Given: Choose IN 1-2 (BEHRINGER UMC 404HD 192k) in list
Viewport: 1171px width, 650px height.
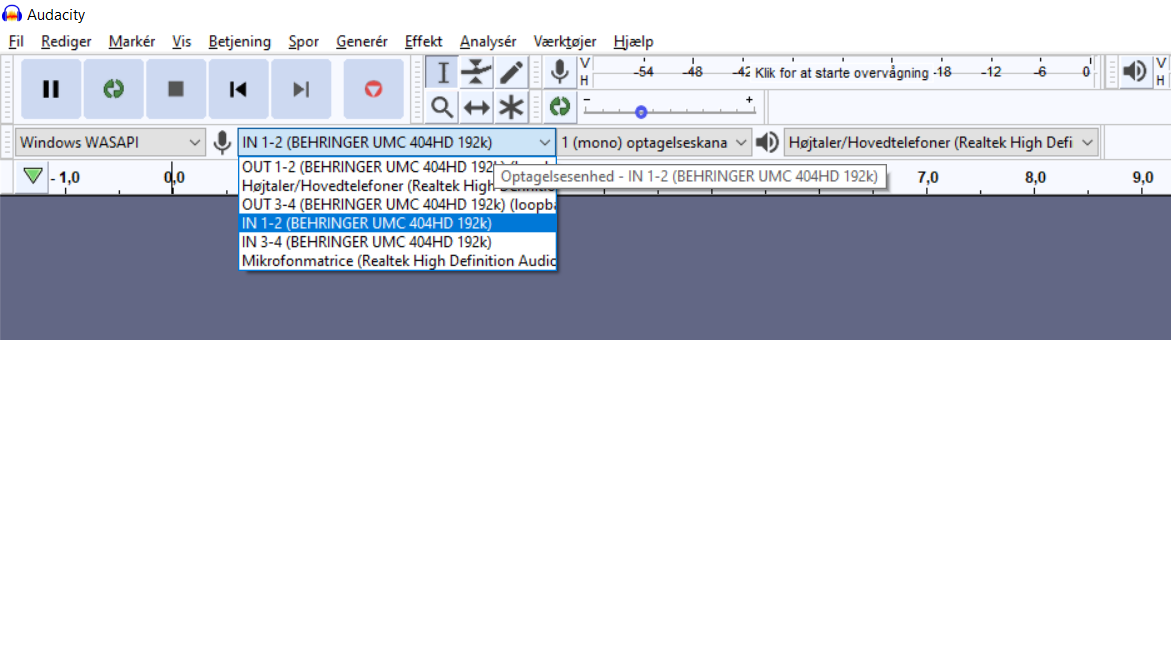Looking at the screenshot, I should point(397,223).
